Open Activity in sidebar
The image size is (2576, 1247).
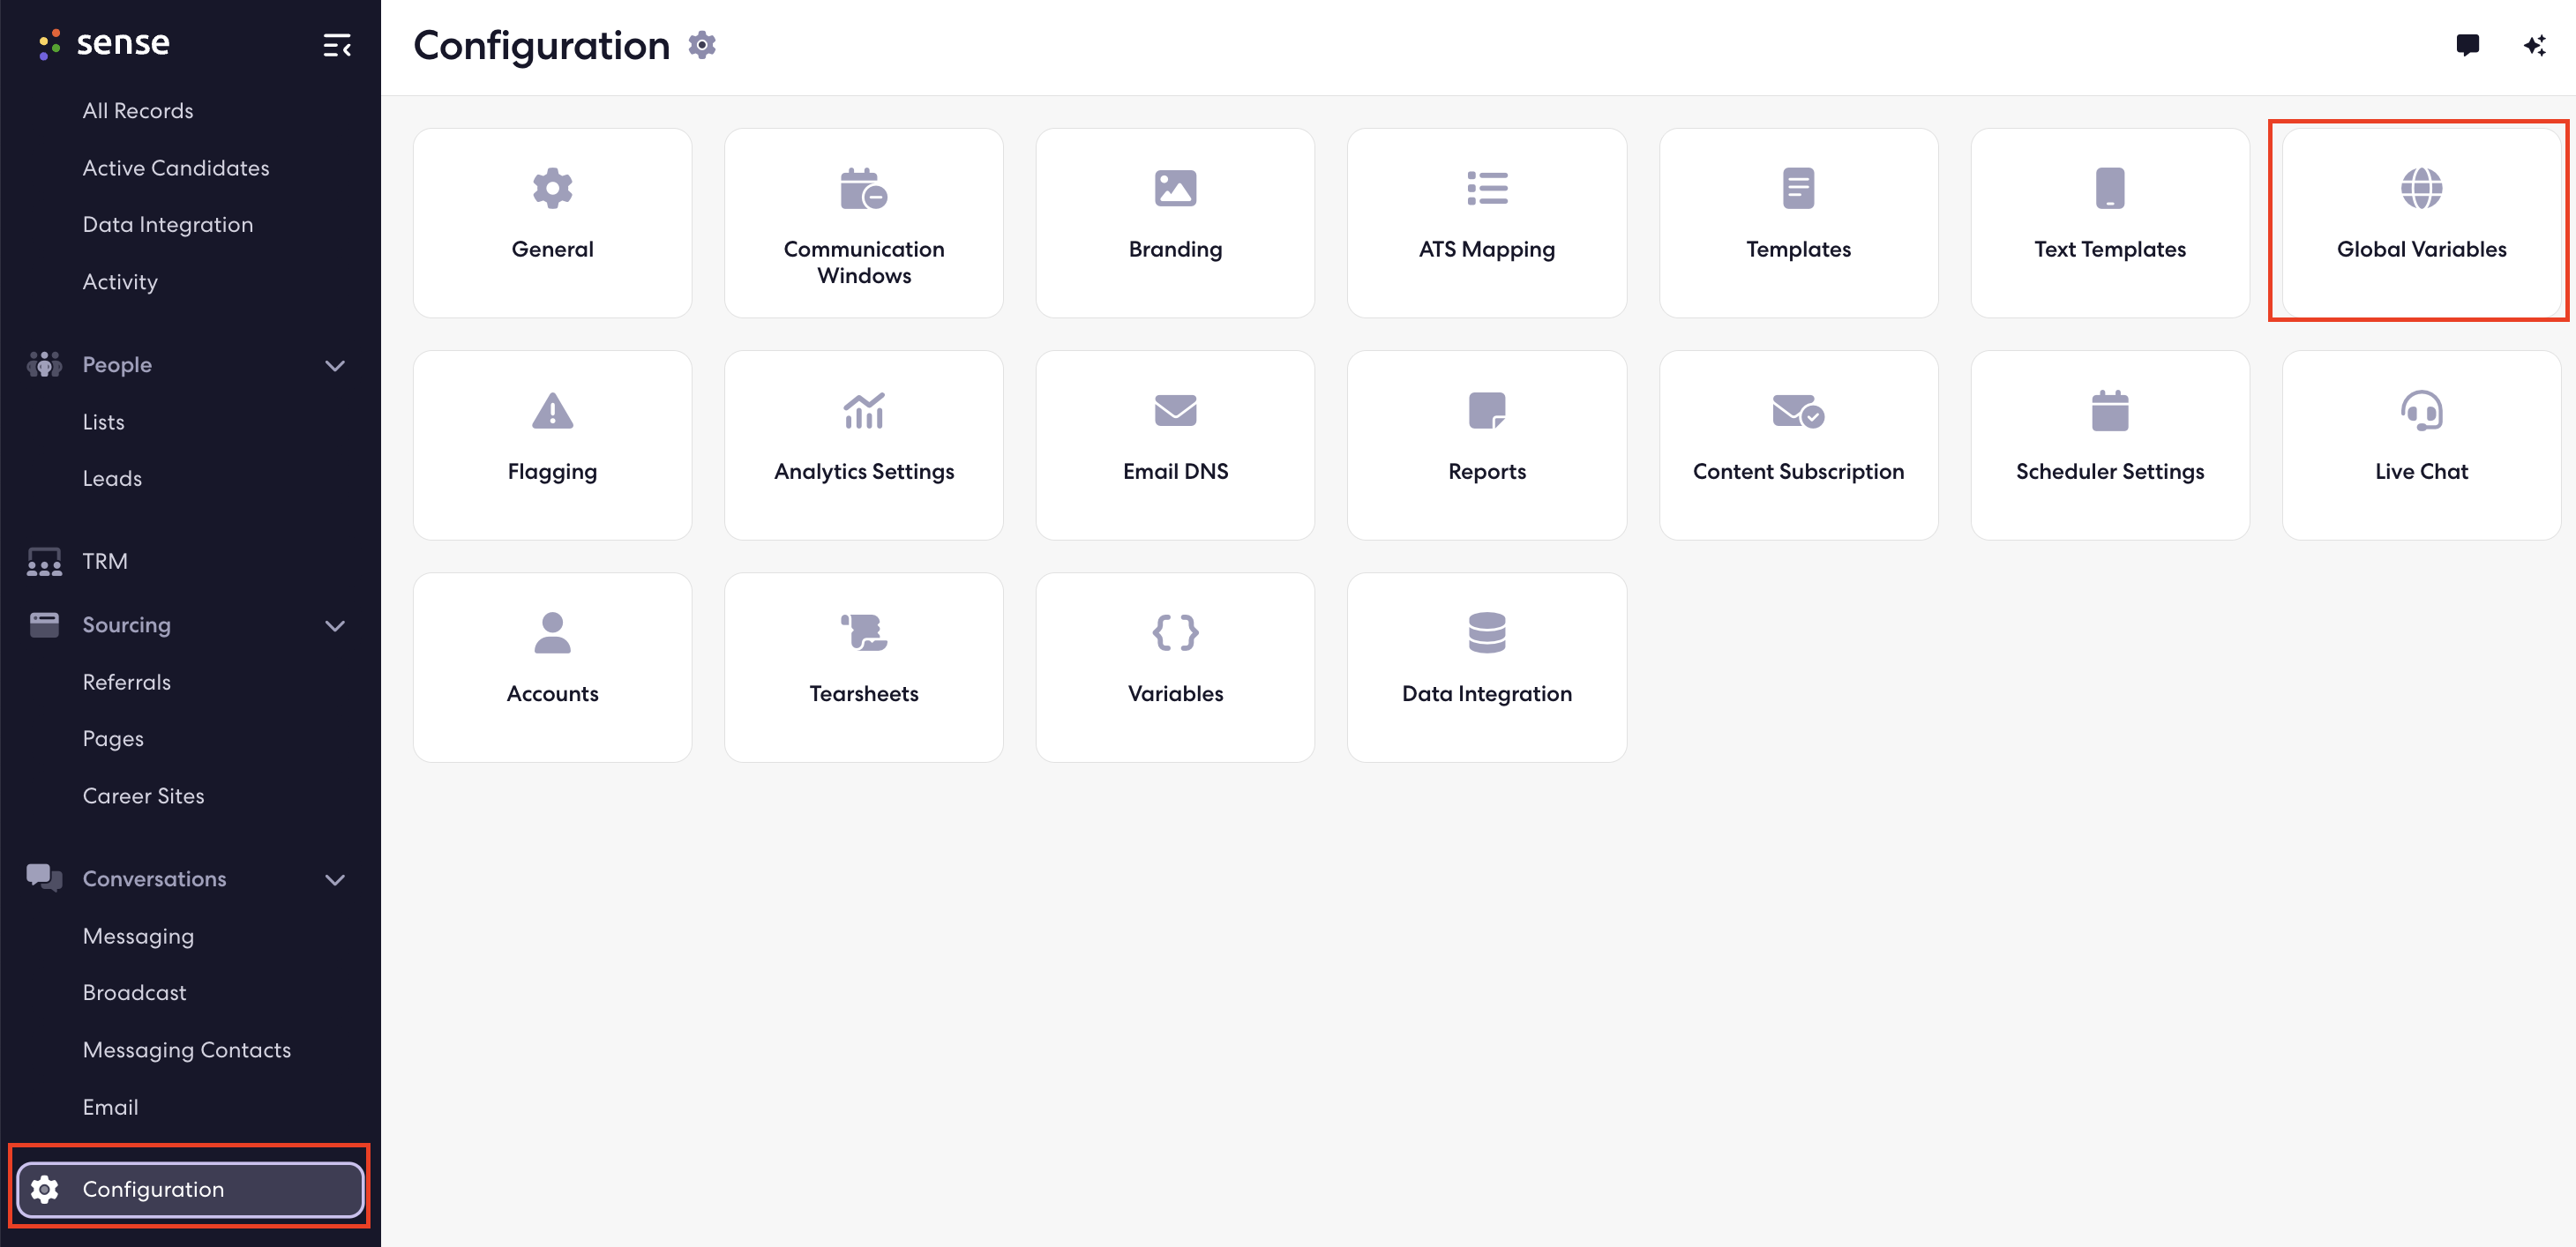(x=120, y=282)
